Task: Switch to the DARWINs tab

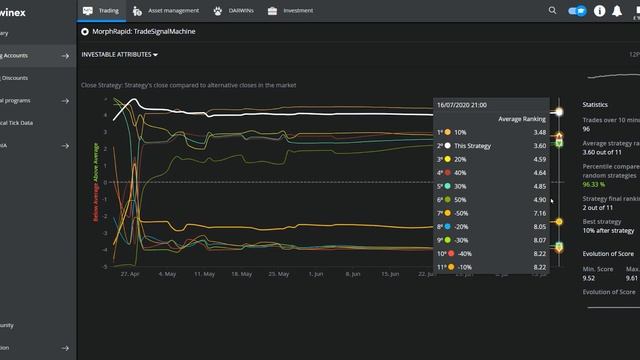Action: tap(233, 11)
